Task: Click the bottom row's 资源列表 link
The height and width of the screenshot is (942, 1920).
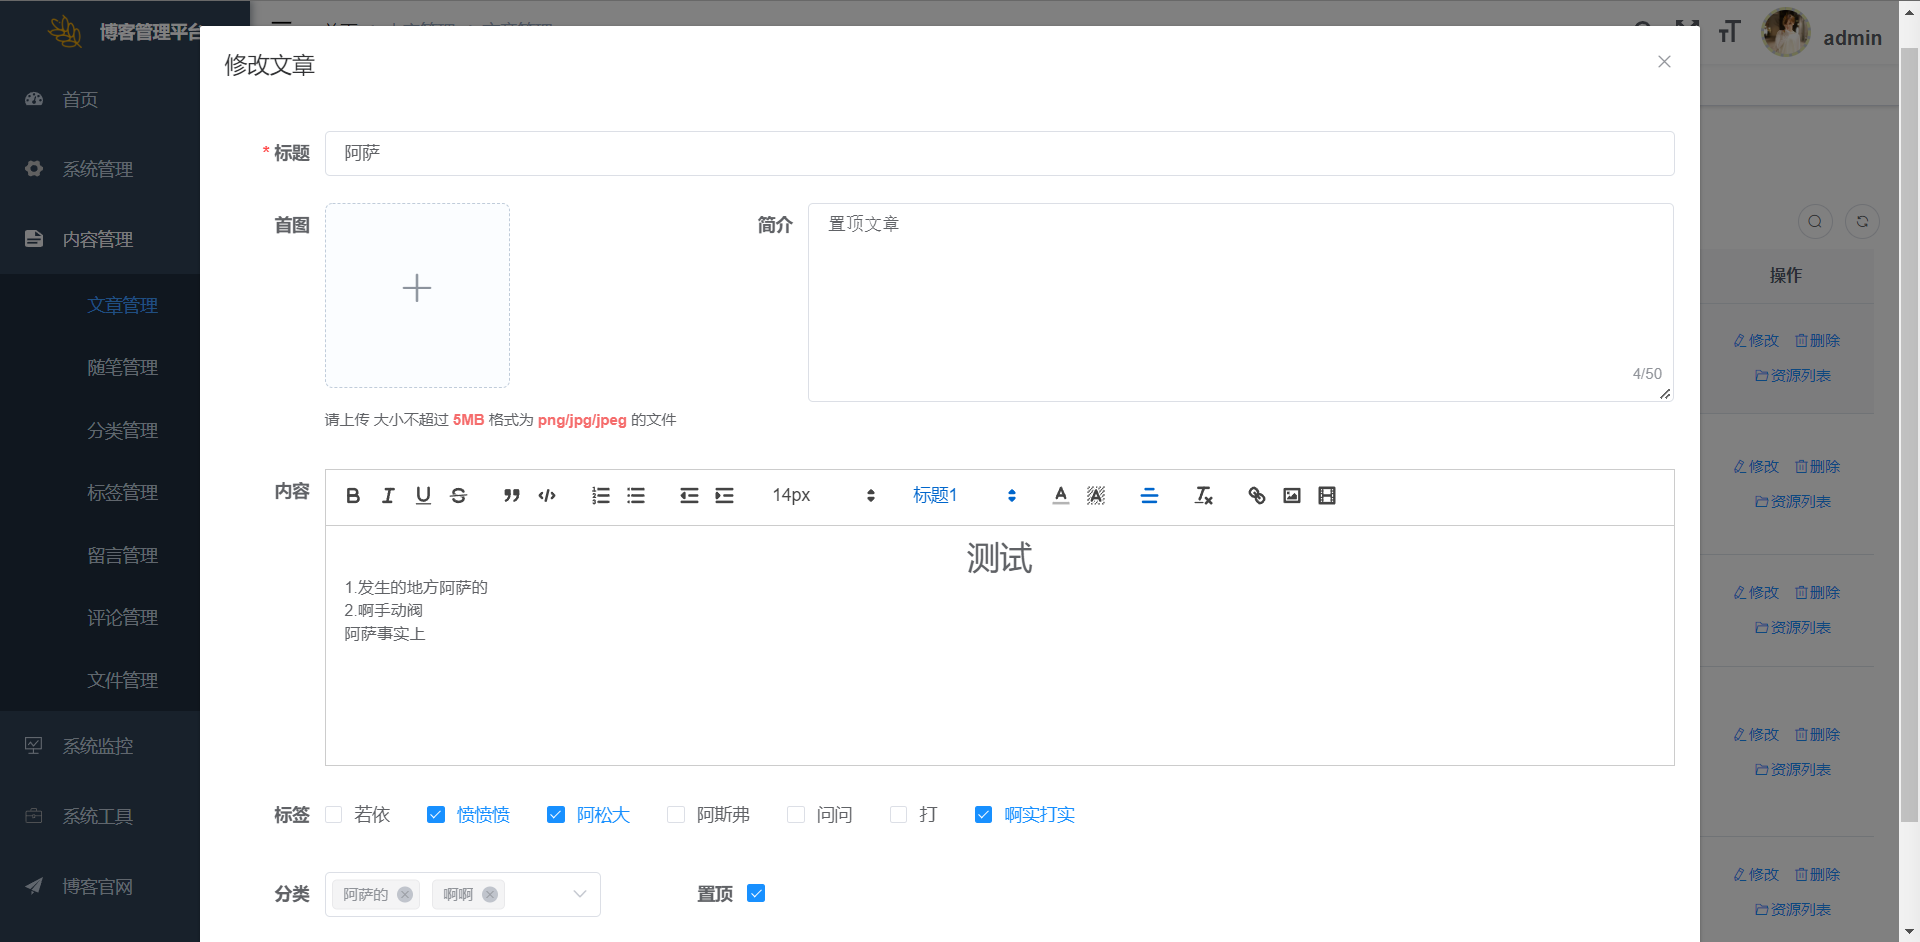Action: (x=1793, y=910)
